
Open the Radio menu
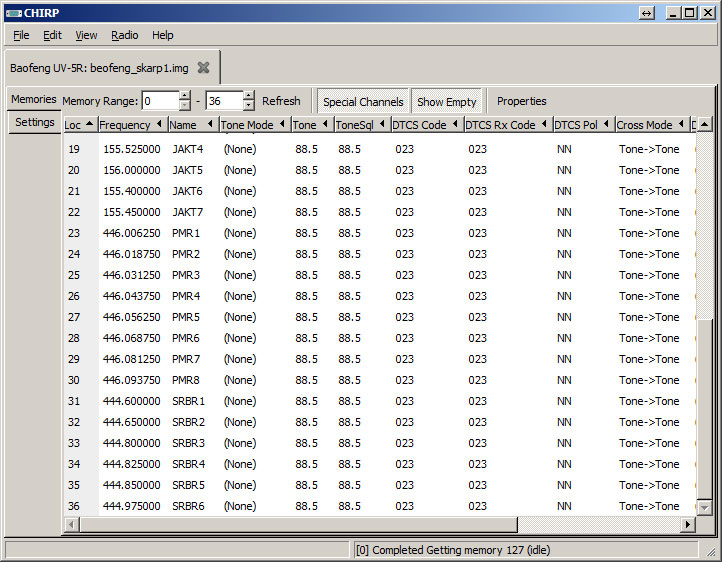tap(125, 35)
